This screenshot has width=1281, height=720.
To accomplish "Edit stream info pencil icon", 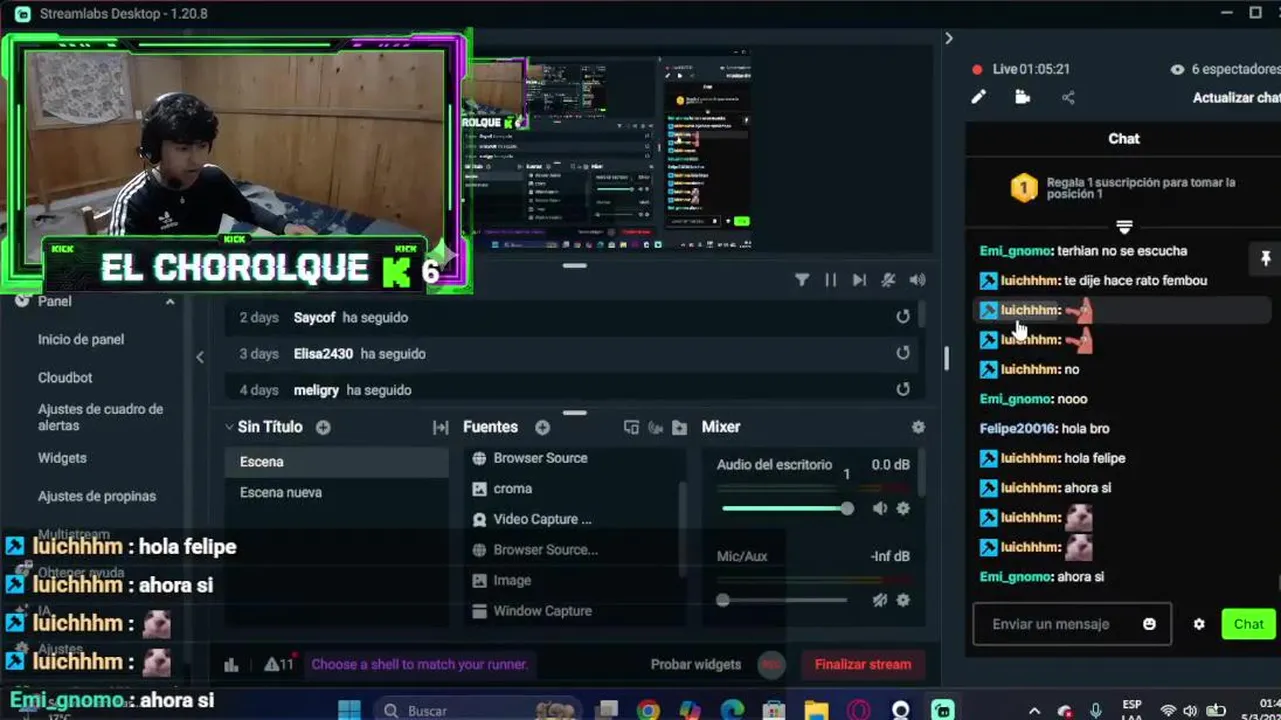I will (x=978, y=97).
